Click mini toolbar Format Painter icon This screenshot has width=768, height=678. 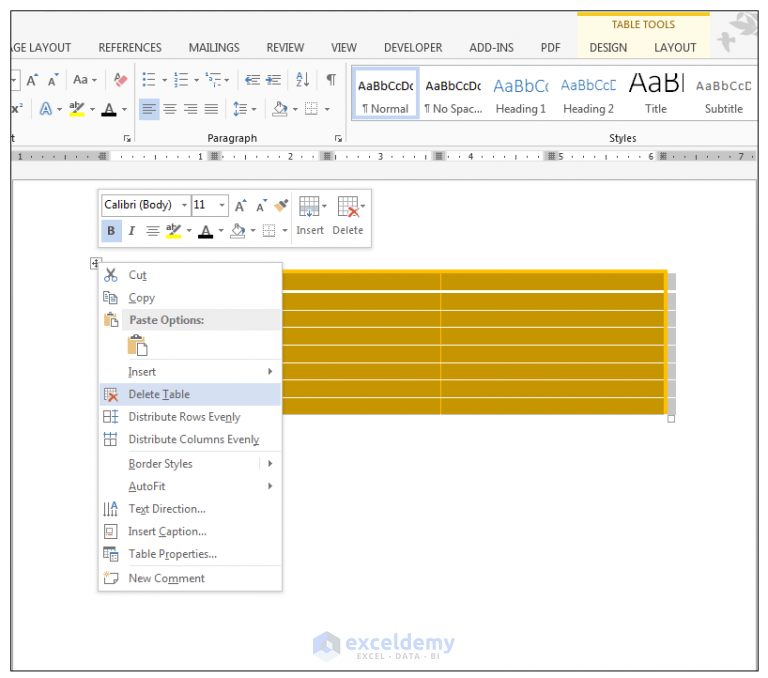281,205
